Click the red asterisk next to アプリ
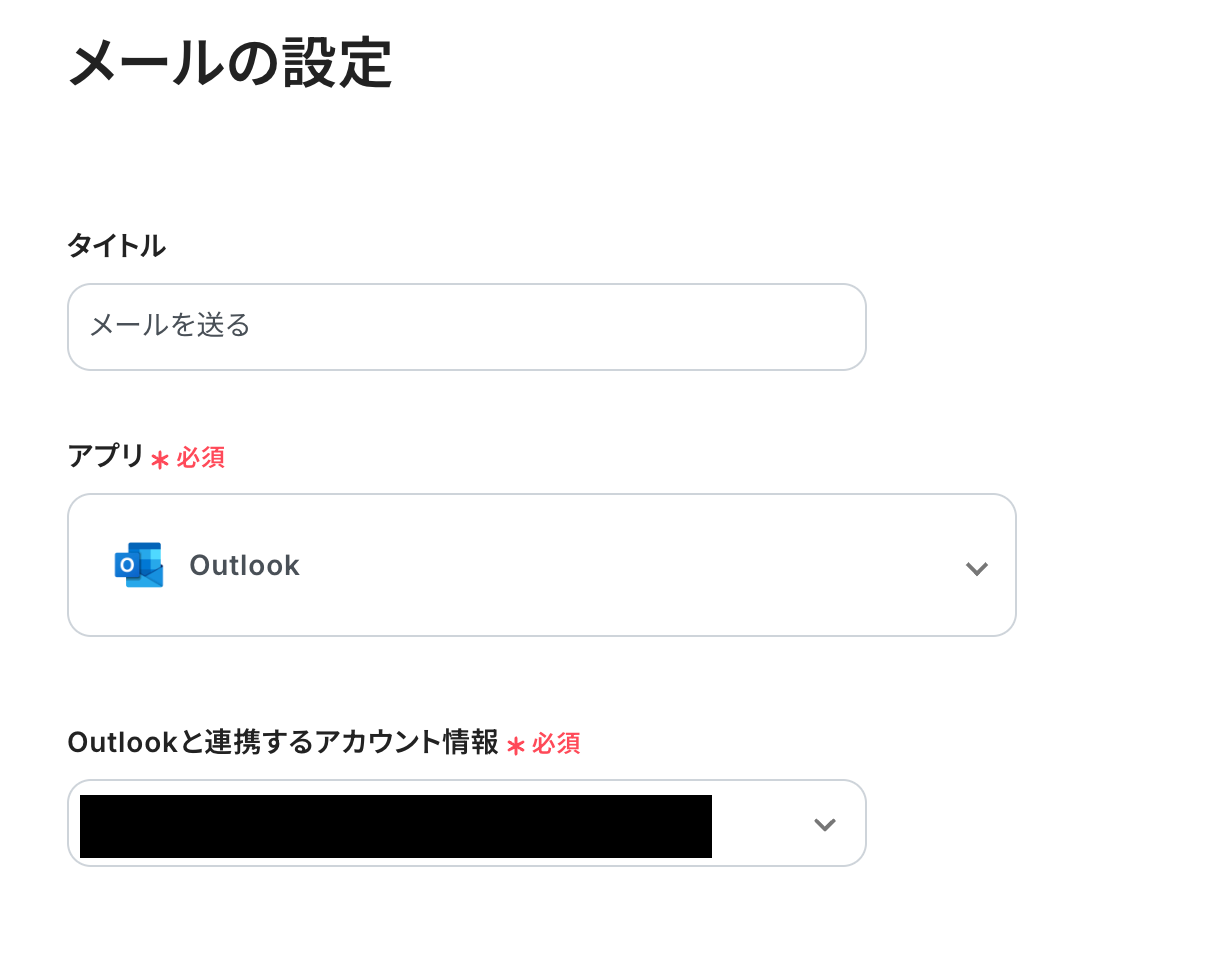Screen dimensions: 1208x976 (x=160, y=459)
